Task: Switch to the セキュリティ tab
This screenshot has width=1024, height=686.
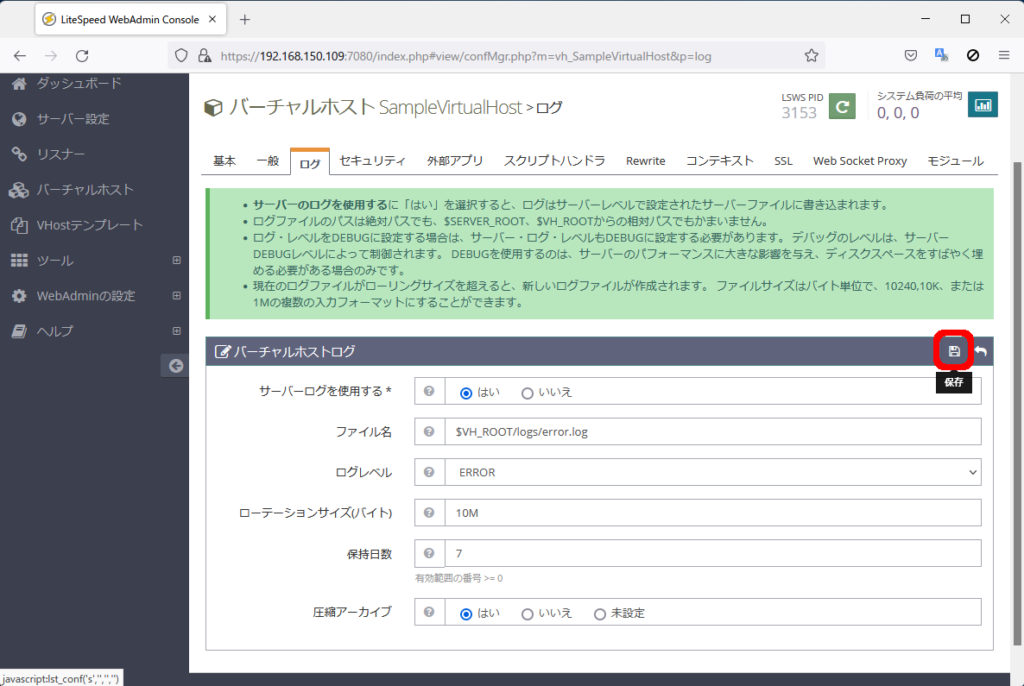Action: 372,161
